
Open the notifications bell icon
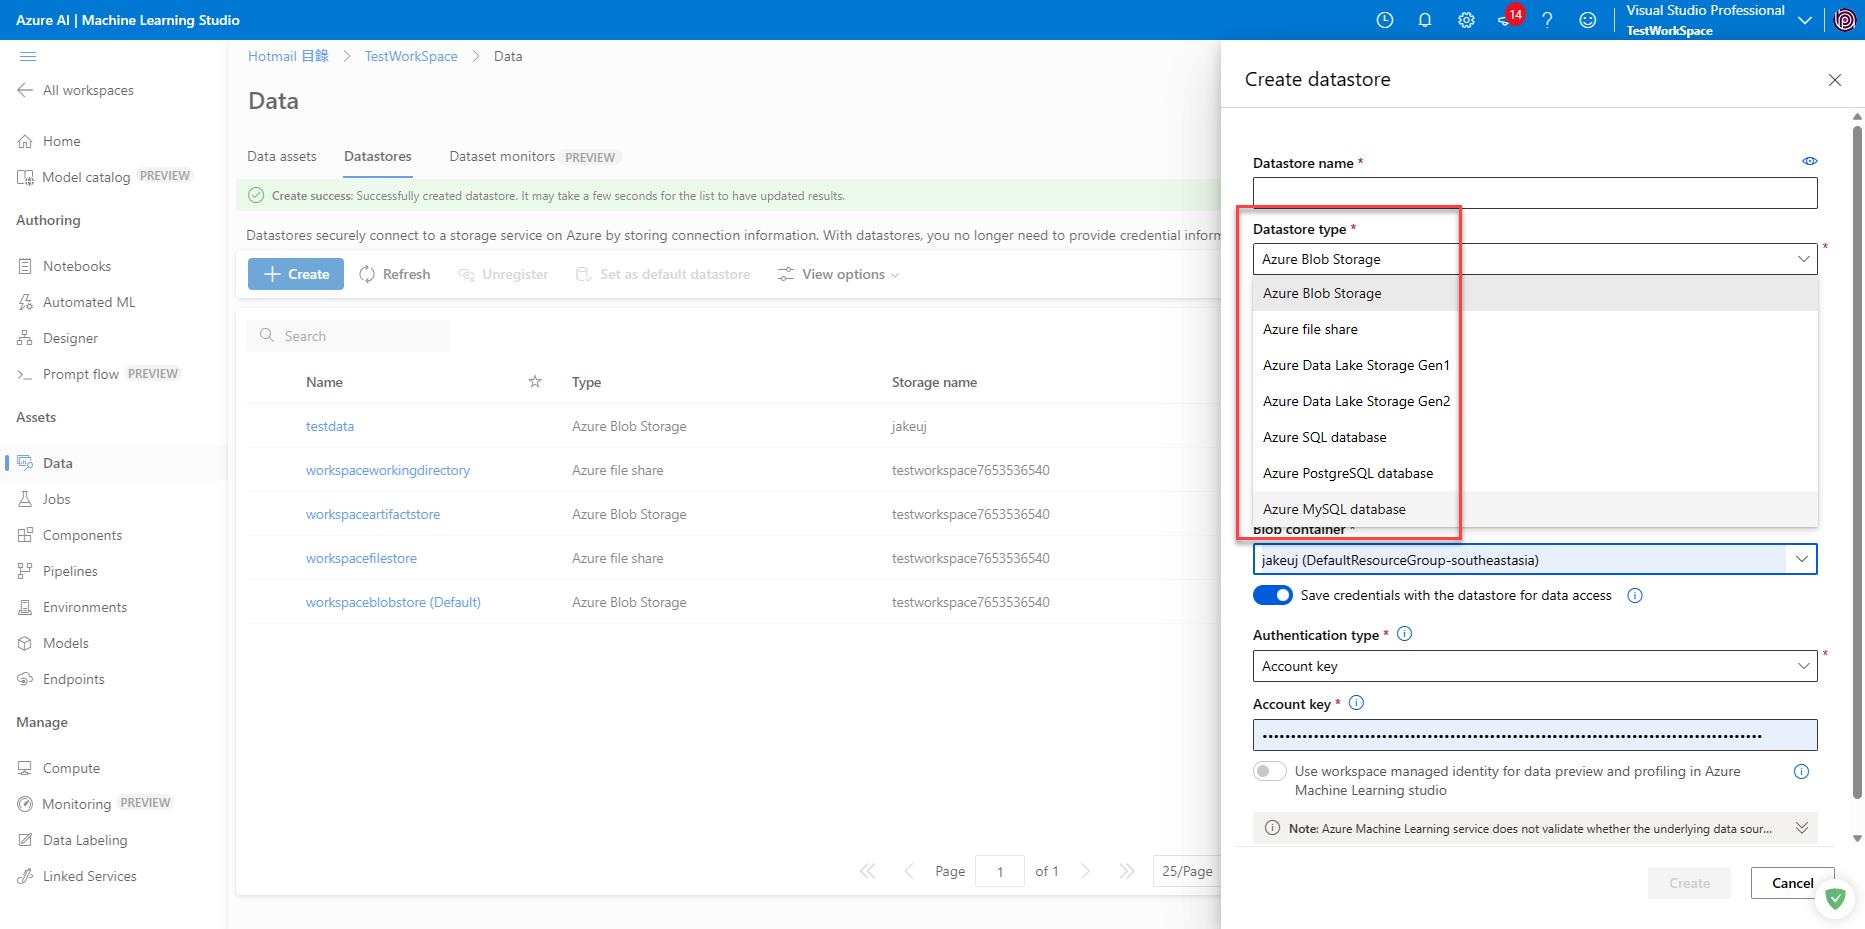[x=1425, y=20]
